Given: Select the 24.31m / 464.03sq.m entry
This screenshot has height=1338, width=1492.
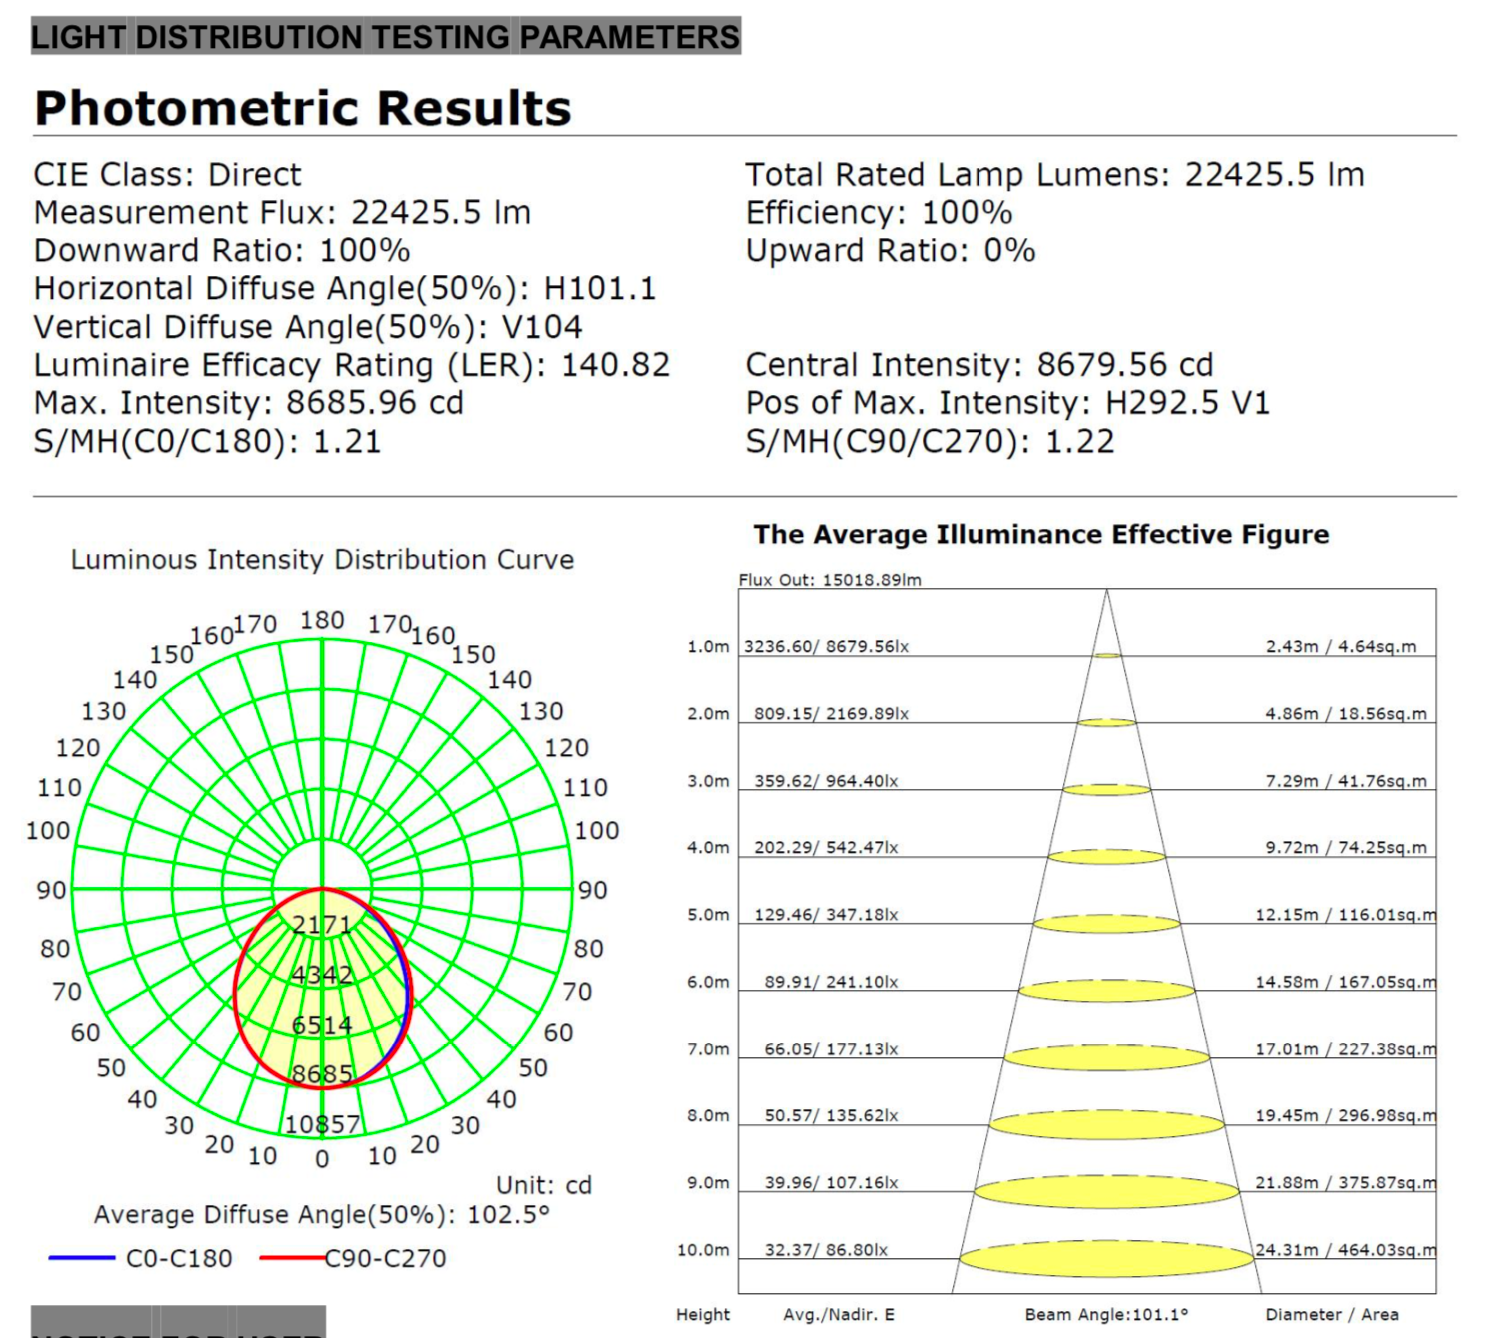Looking at the screenshot, I should click(x=1346, y=1250).
